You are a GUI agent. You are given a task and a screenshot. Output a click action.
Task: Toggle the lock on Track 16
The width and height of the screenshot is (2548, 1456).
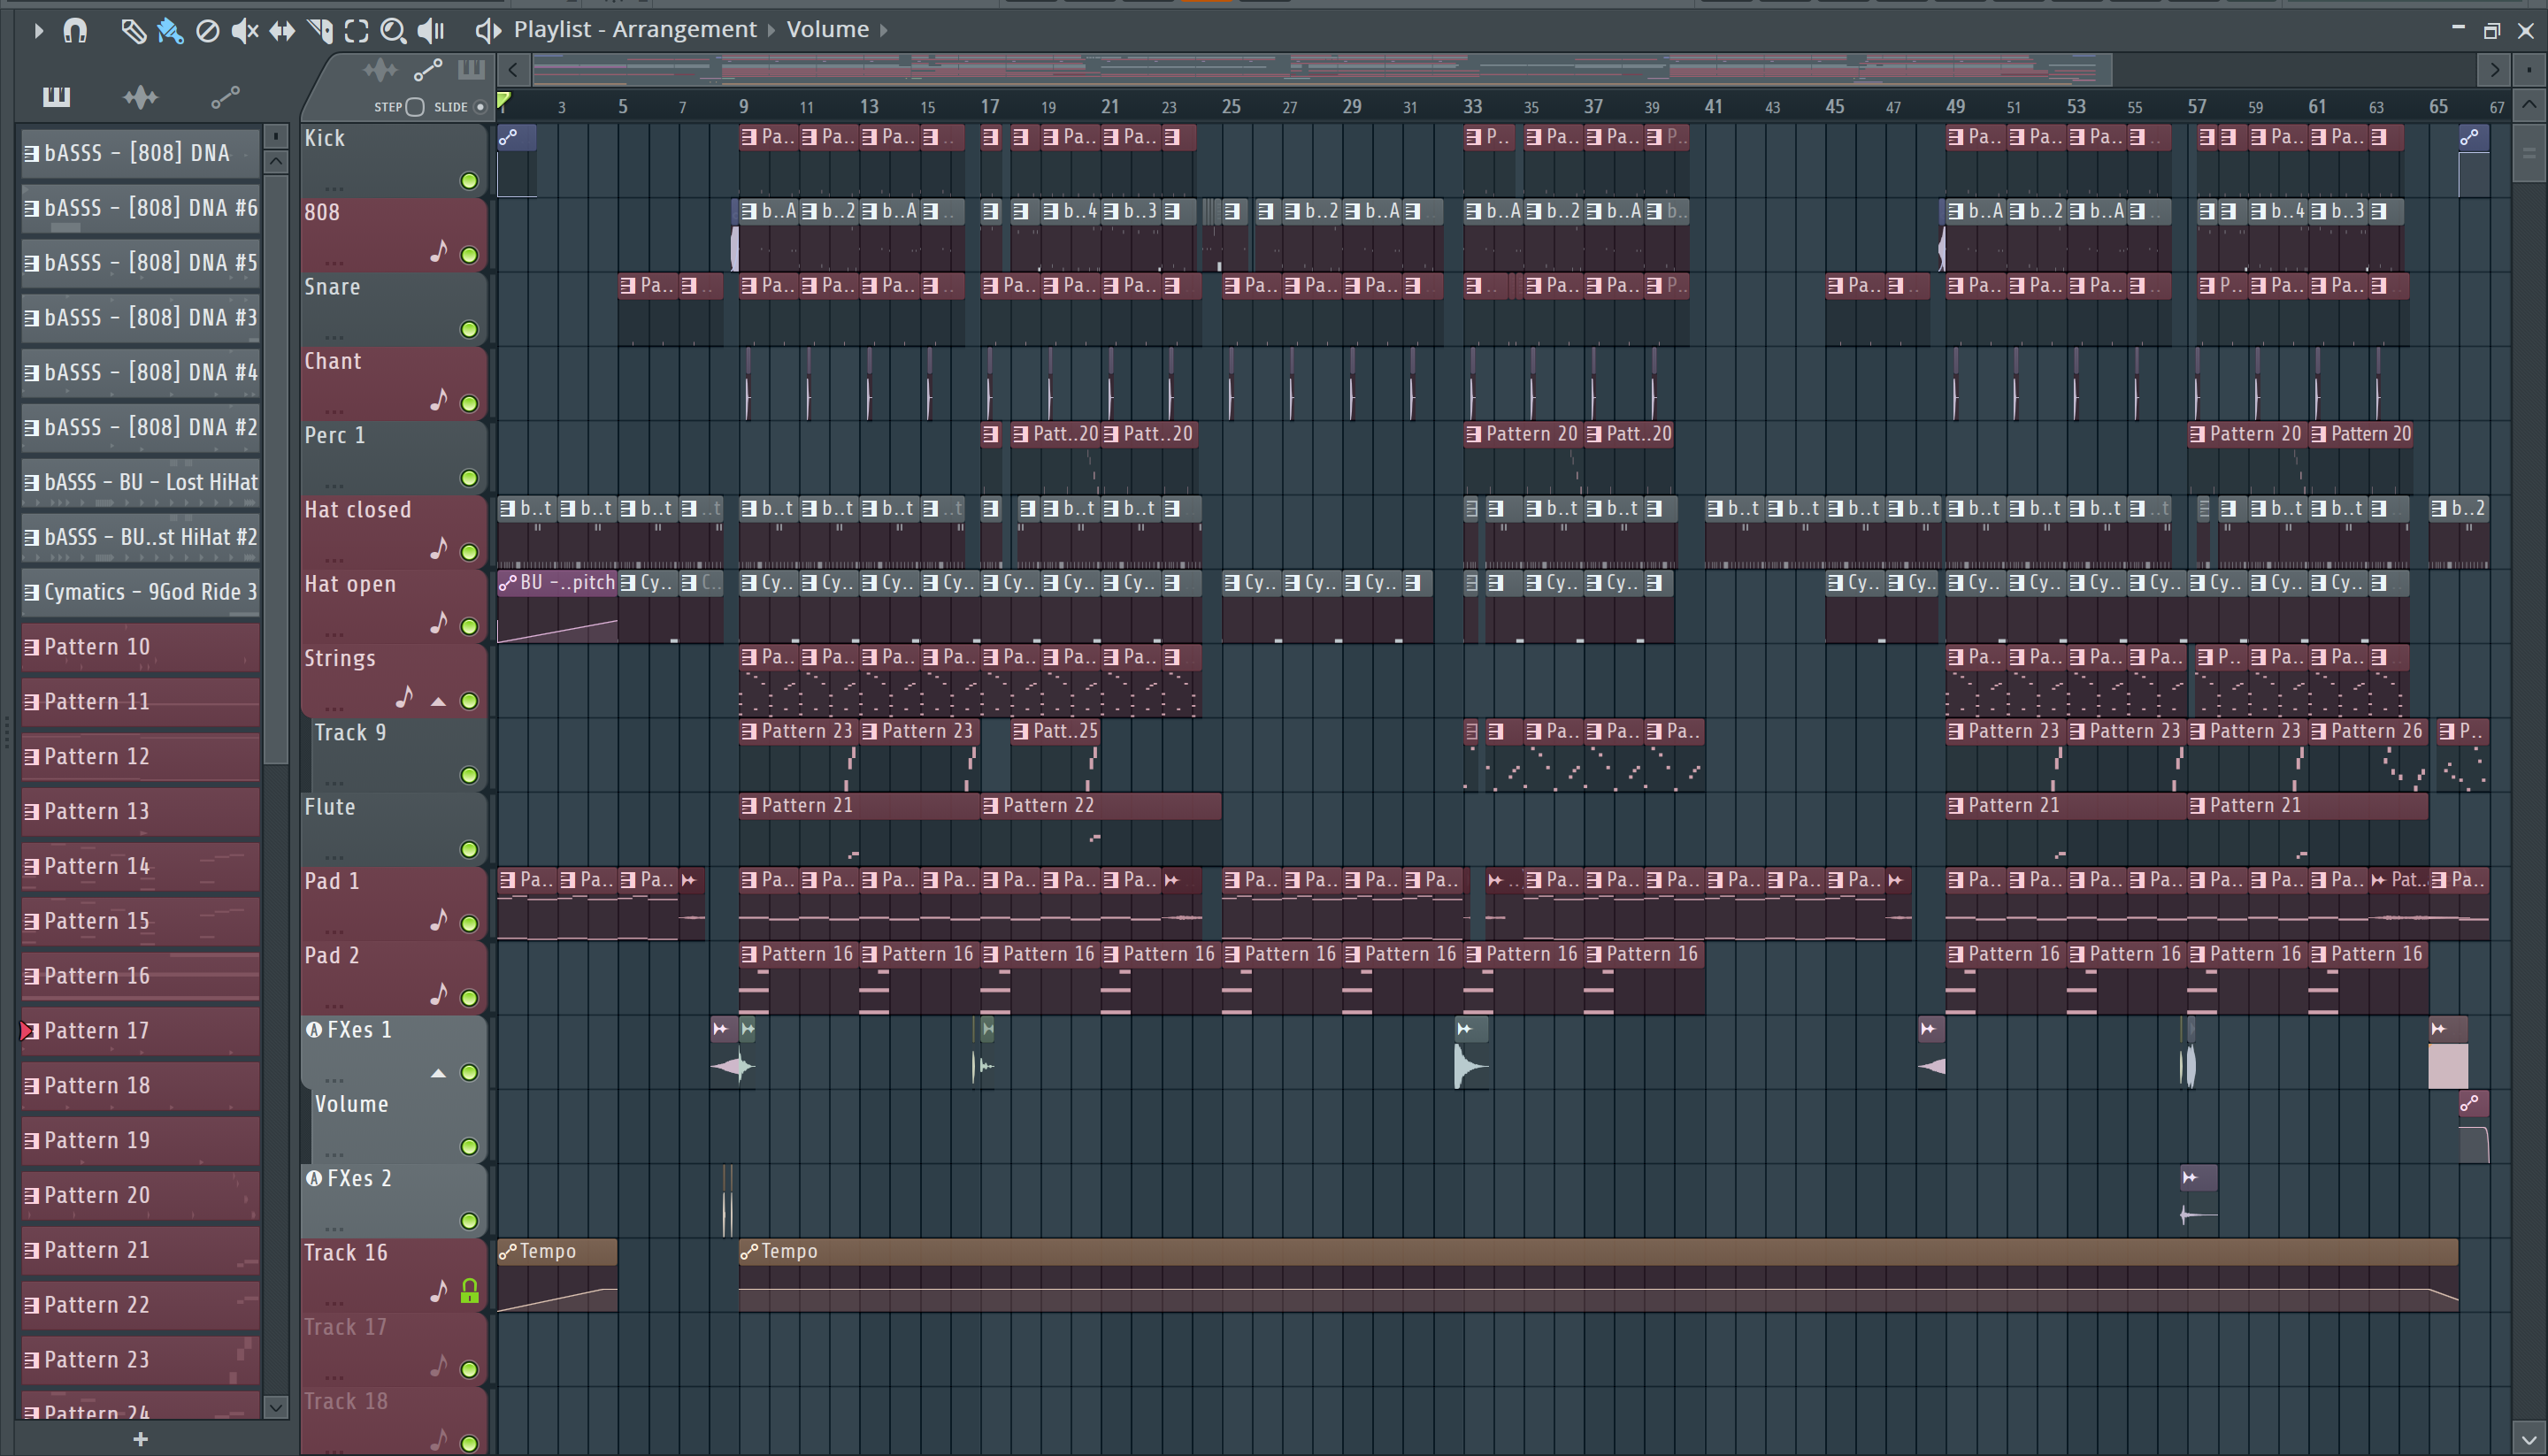tap(469, 1292)
